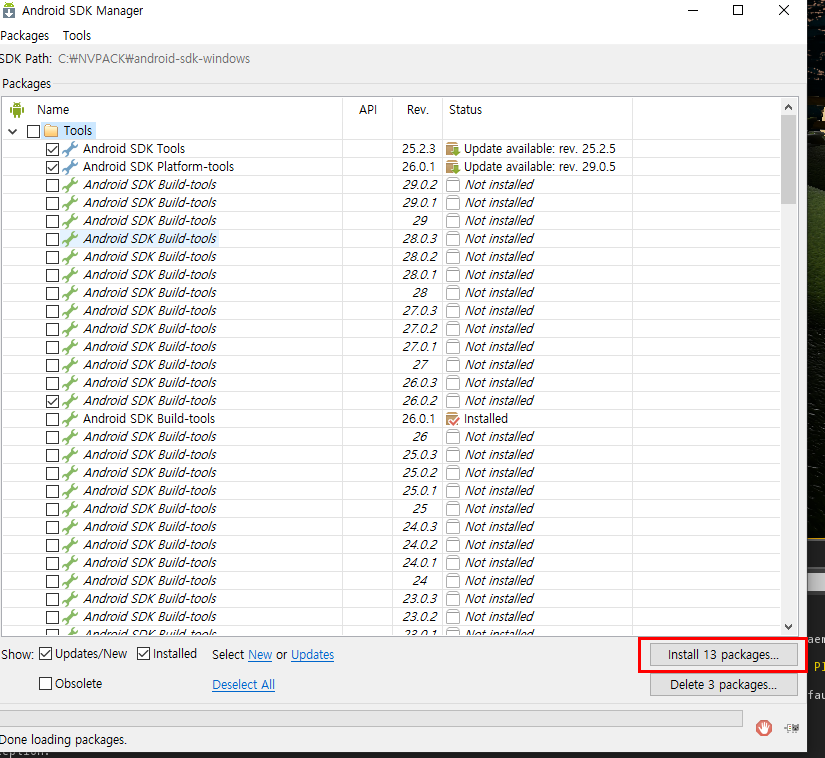This screenshot has height=758, width=825.
Task: Click green wrench icon of Build-tools 27.0.3
Action: (70, 311)
